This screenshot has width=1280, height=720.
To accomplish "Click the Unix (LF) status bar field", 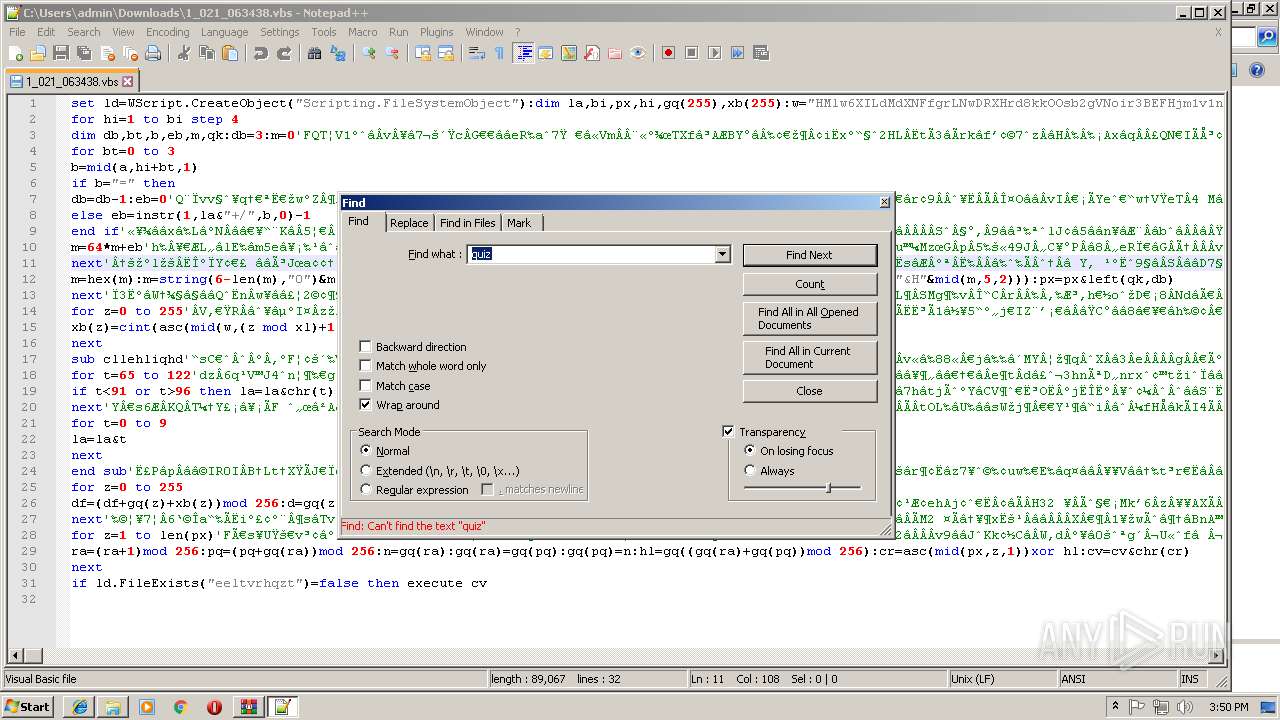I will pyautogui.click(x=1003, y=679).
